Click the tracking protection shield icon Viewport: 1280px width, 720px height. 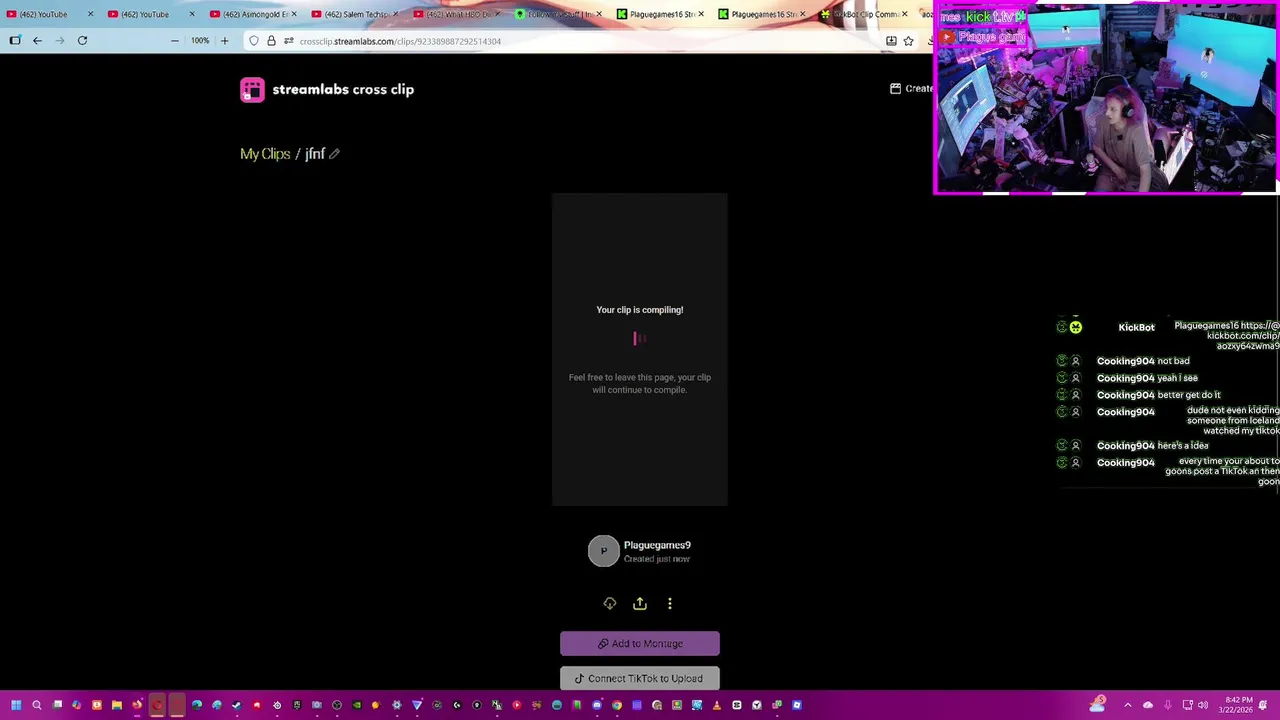(254, 41)
